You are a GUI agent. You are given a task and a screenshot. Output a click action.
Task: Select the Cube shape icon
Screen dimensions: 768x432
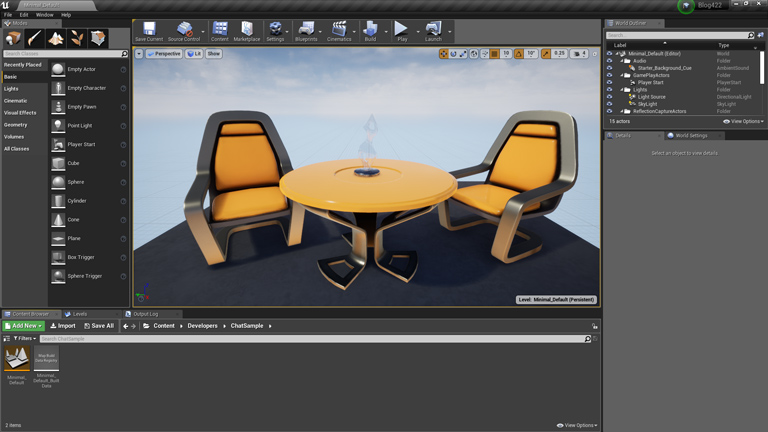58,164
